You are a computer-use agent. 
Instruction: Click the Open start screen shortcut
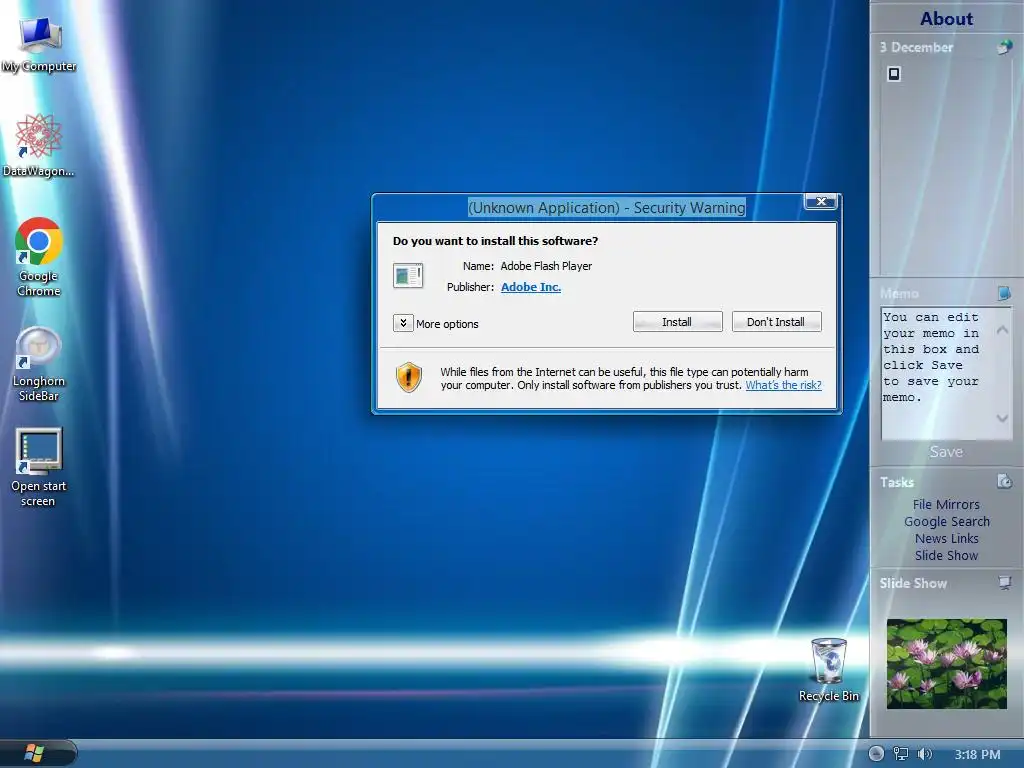pyautogui.click(x=39, y=468)
